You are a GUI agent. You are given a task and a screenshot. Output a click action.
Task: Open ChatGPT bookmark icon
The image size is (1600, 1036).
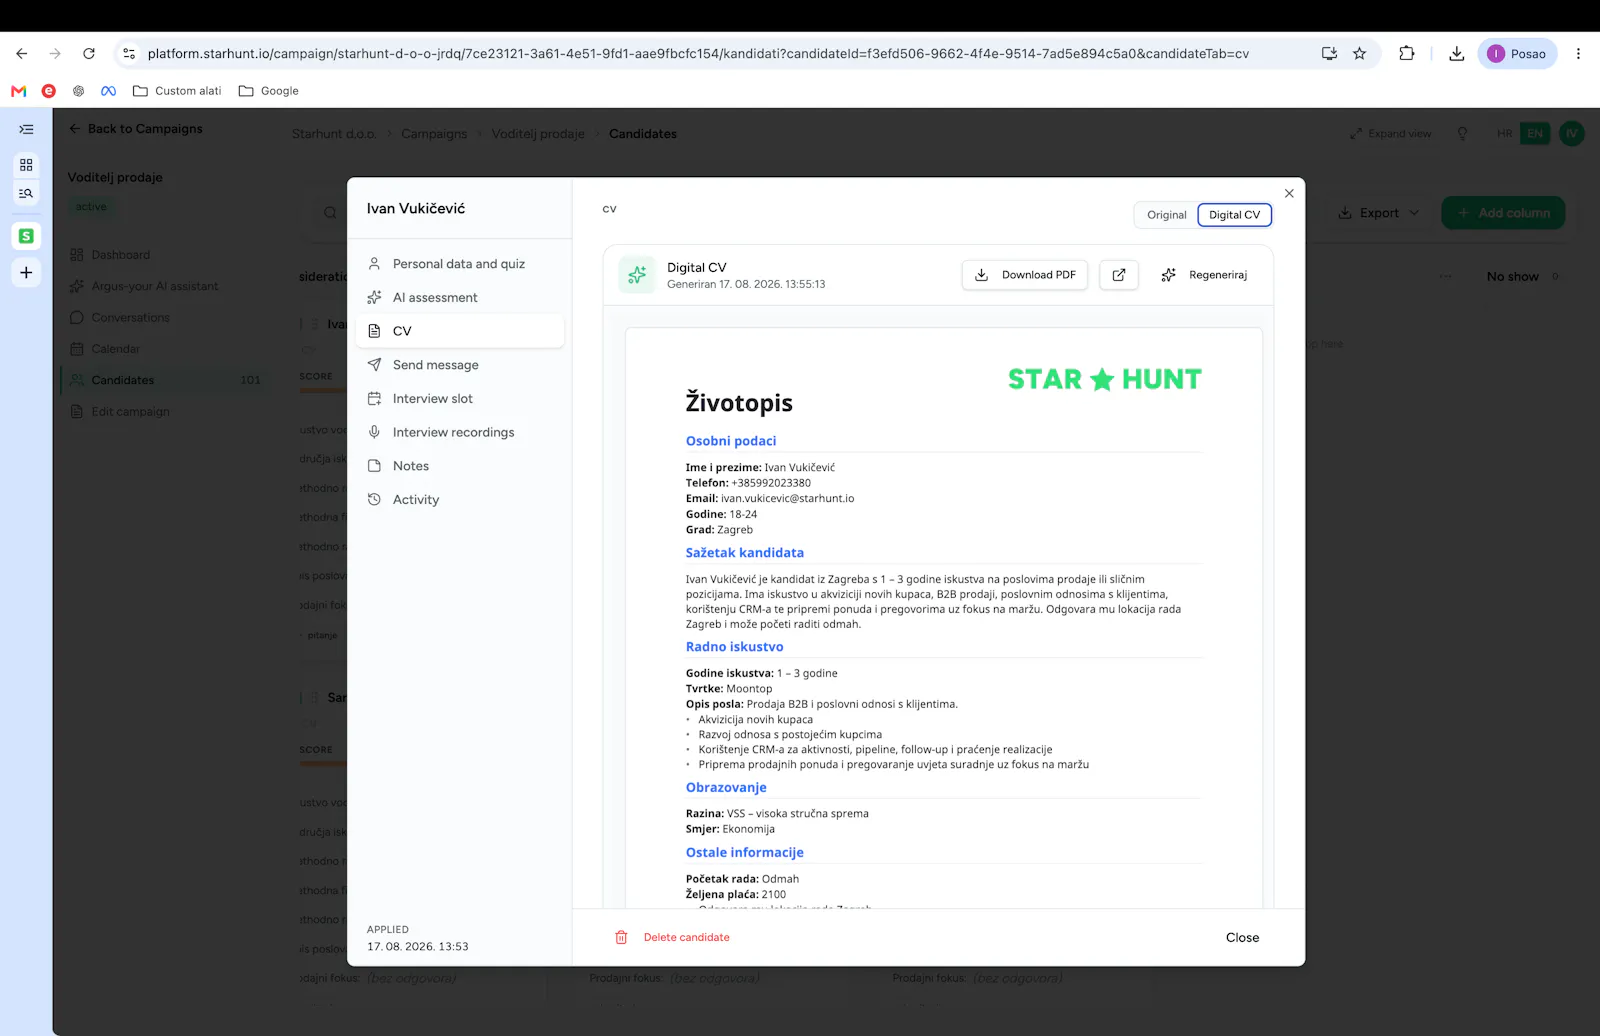coord(79,91)
